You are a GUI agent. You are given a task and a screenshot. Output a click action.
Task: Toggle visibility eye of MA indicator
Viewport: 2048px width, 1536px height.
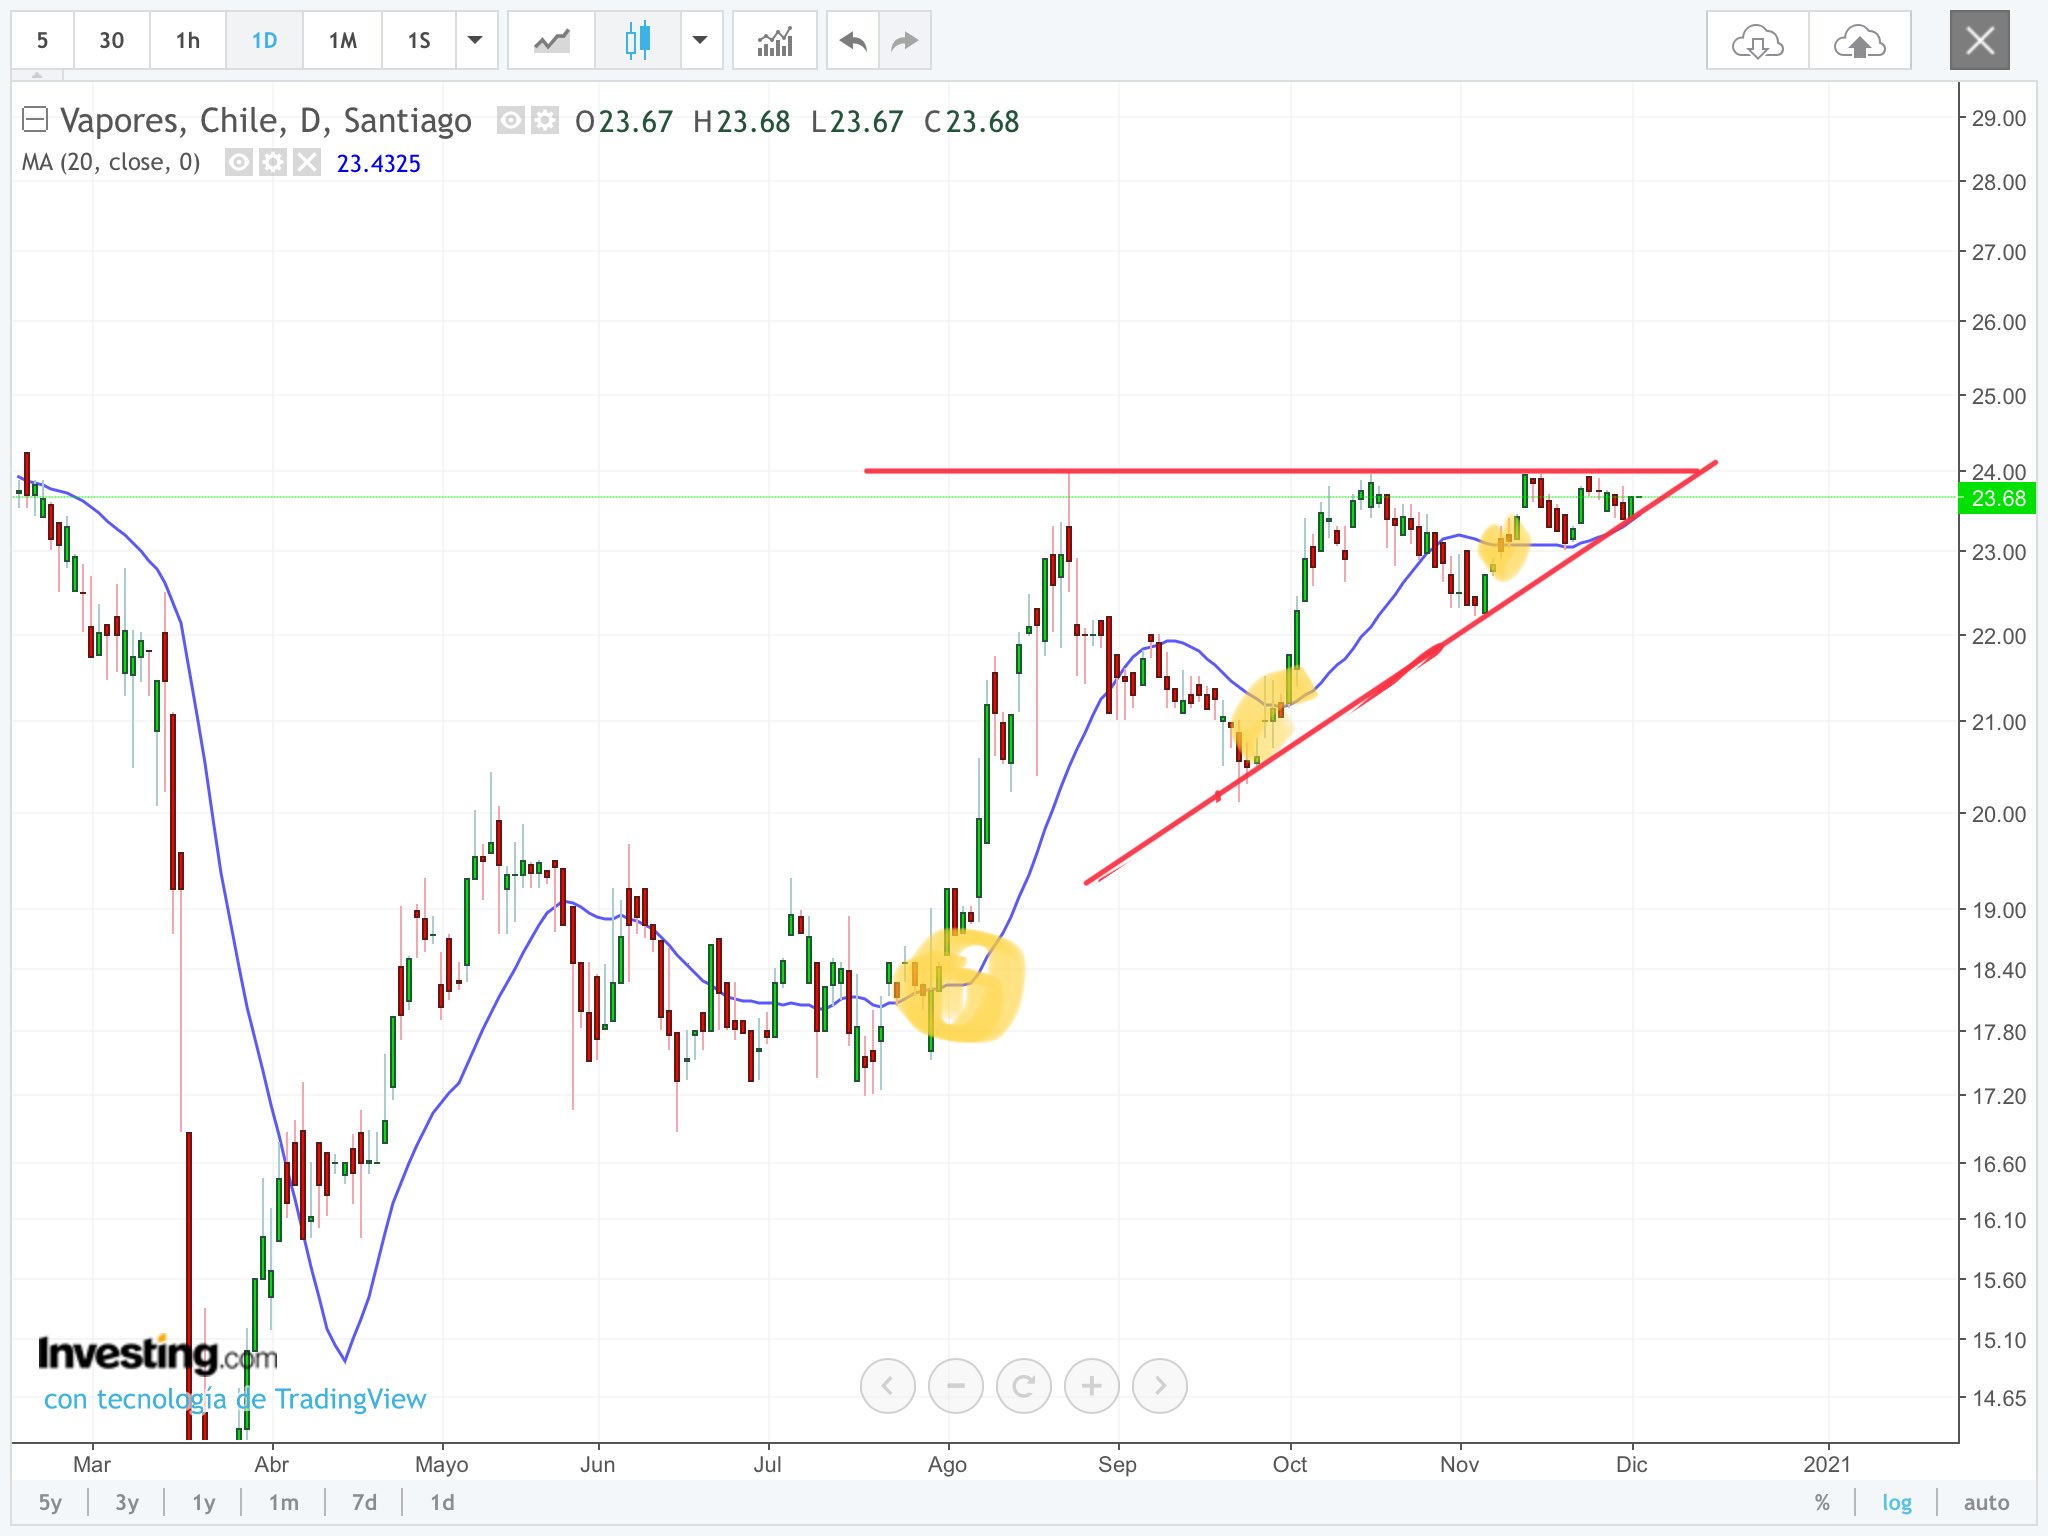tap(238, 162)
